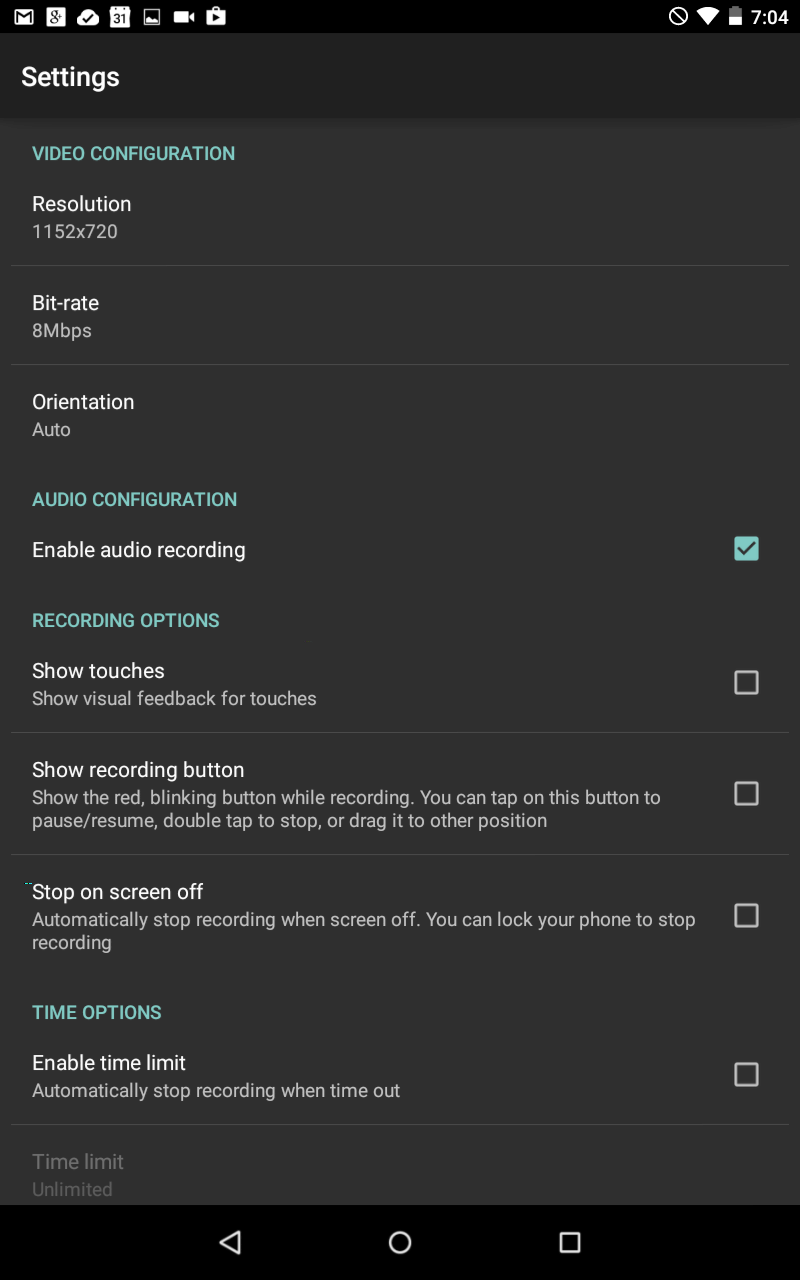Open recent apps square button
The image size is (800, 1280).
570,1242
